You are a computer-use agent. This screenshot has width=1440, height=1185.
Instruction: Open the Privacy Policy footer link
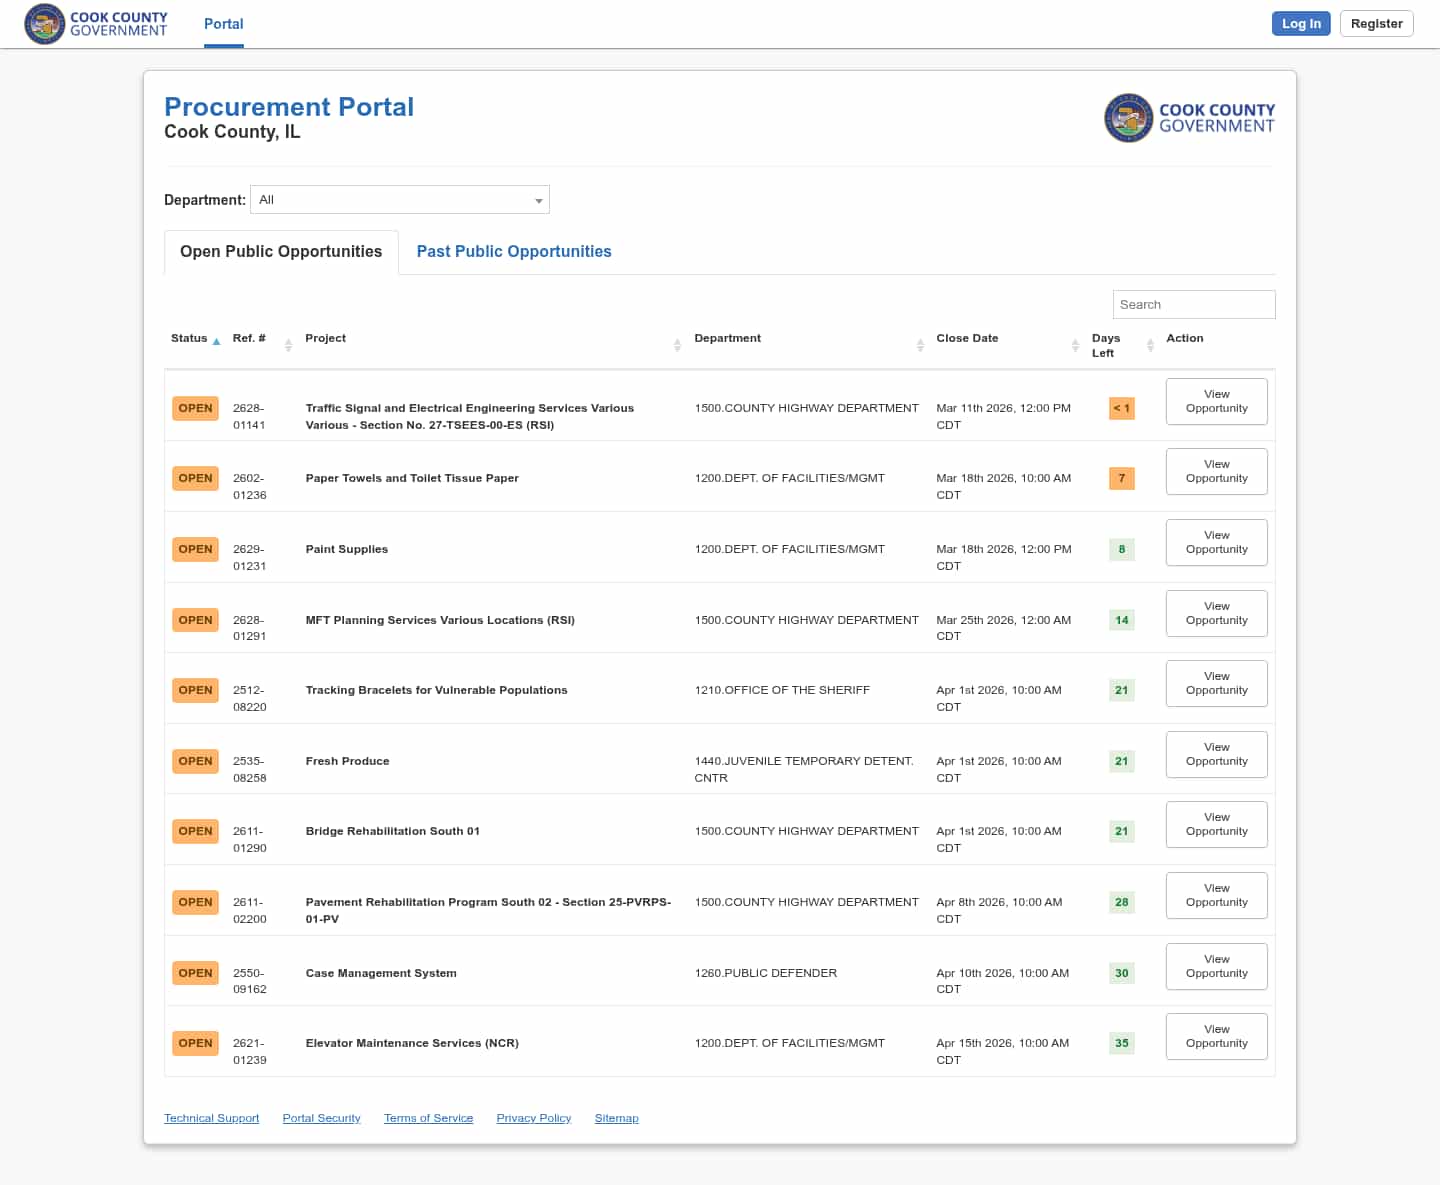[x=533, y=1118]
